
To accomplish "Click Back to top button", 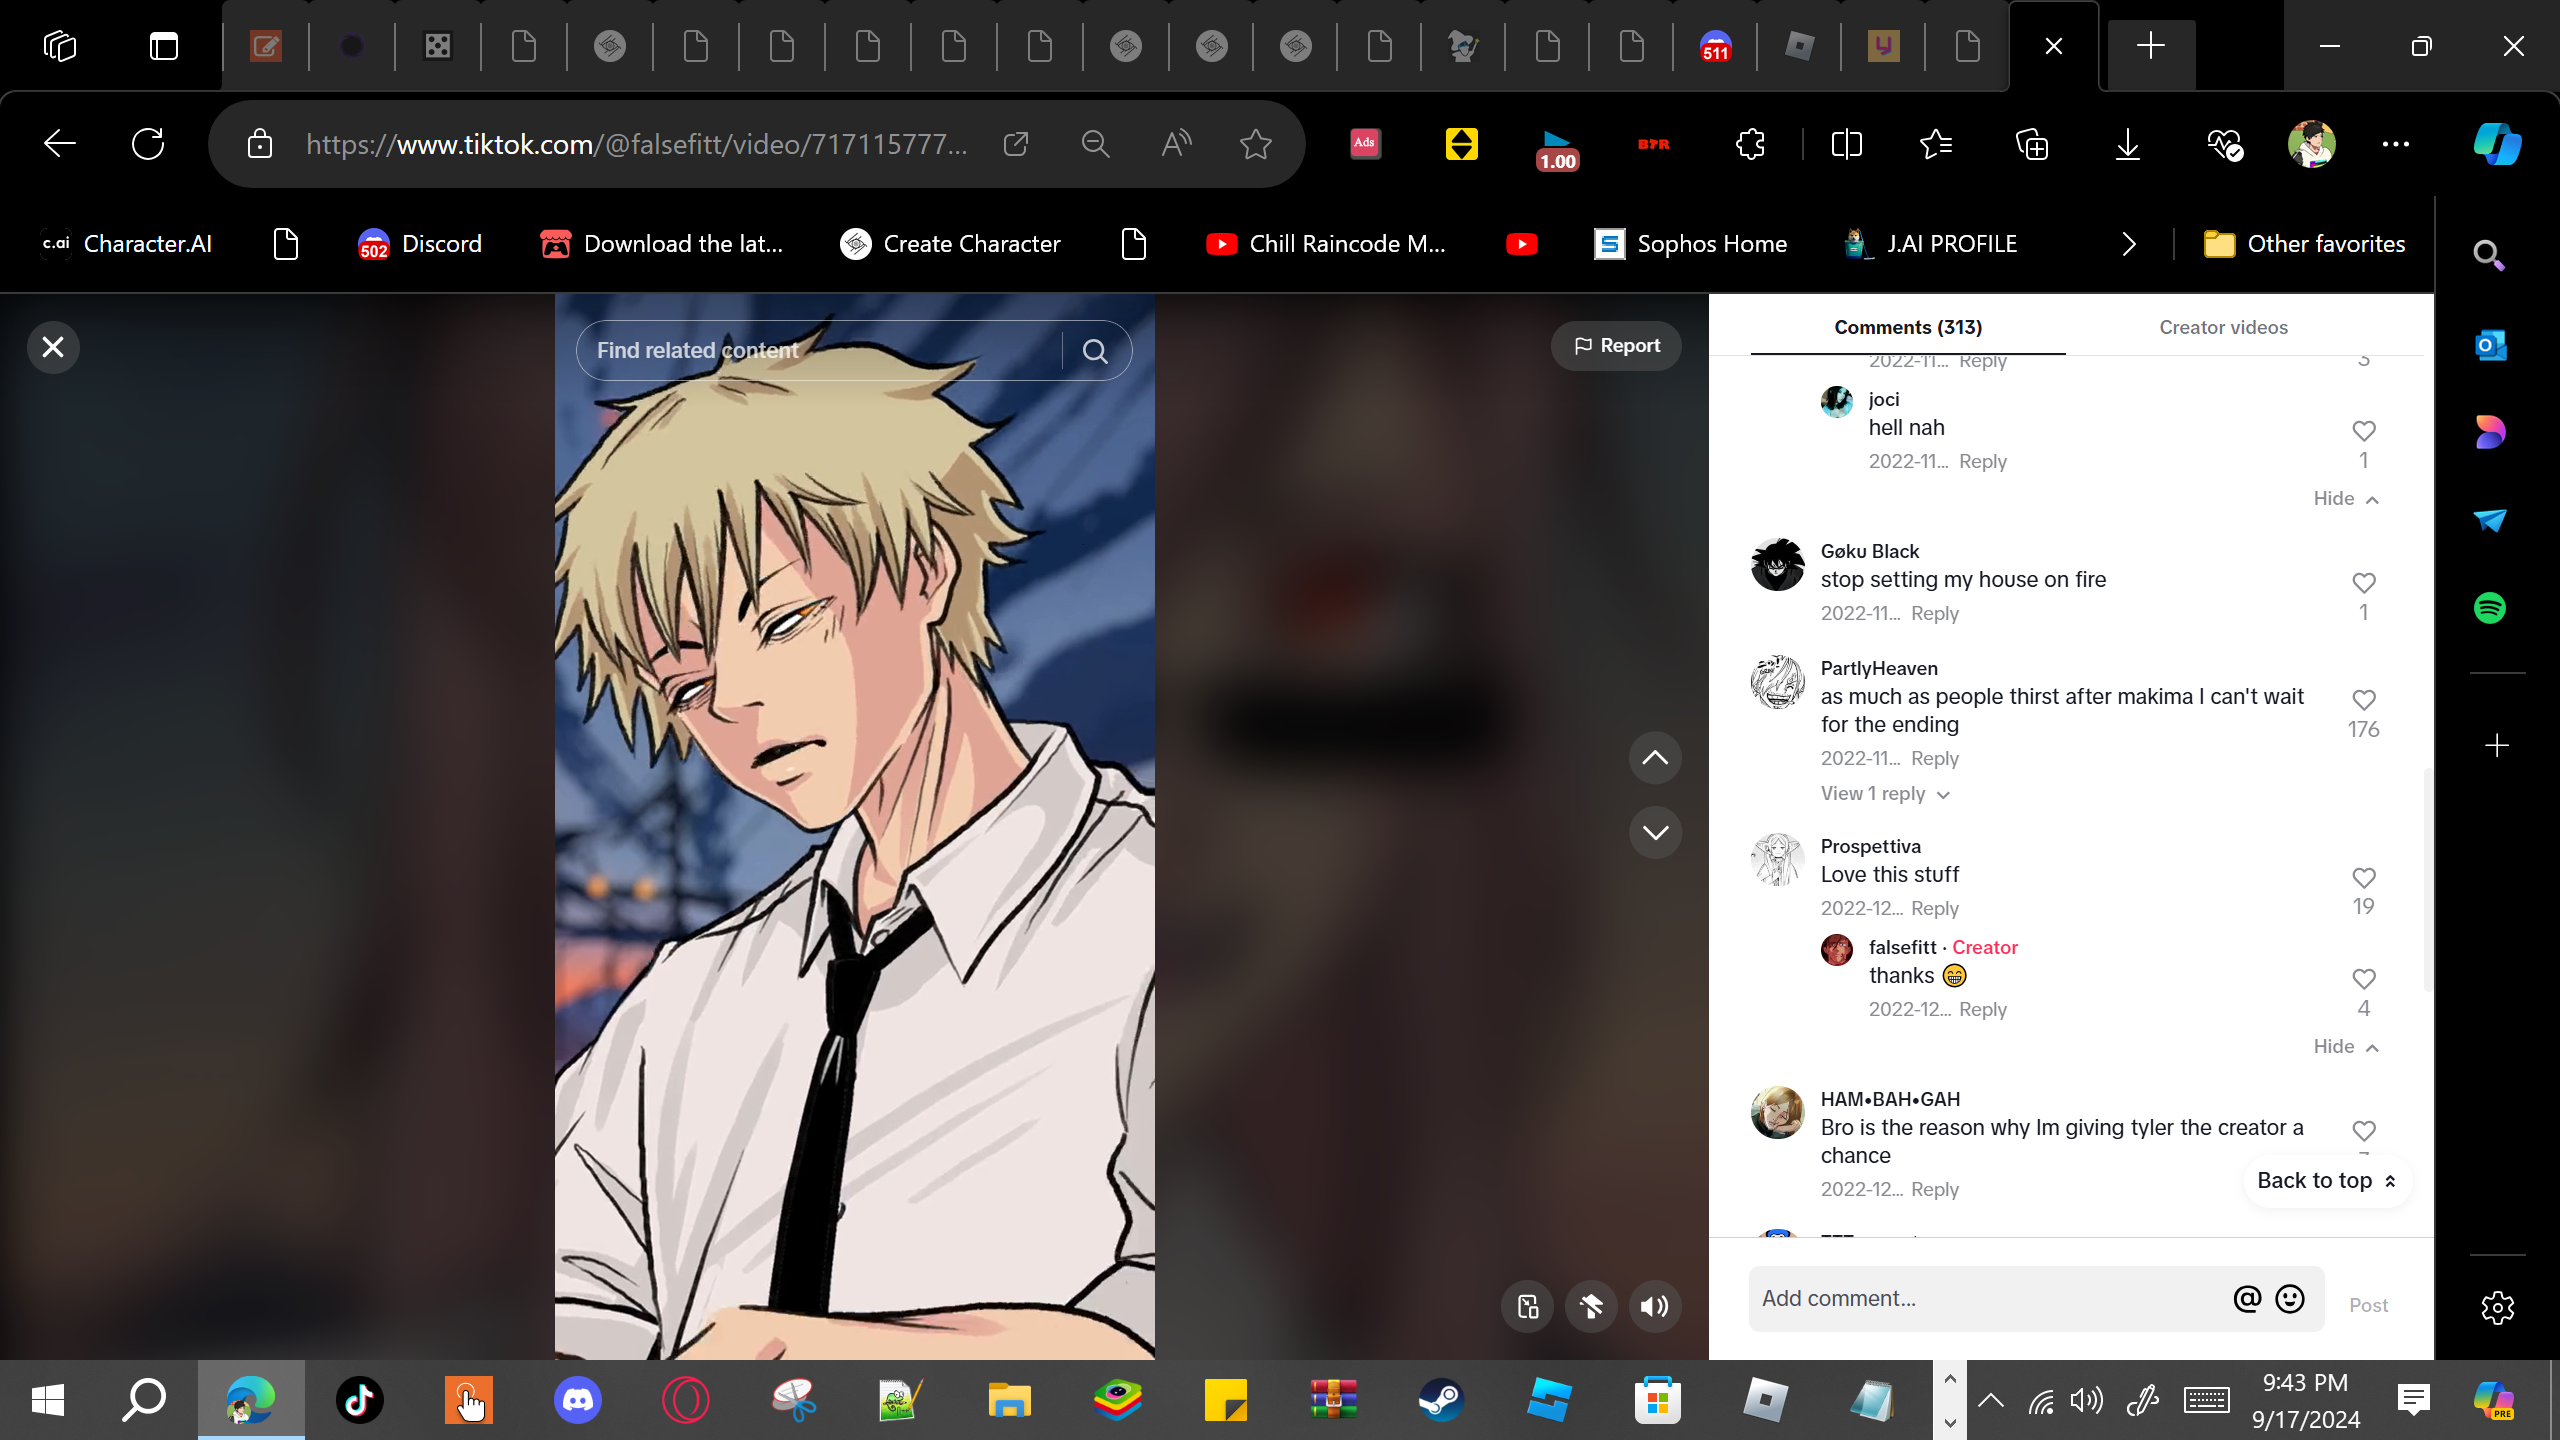I will 2326,1181.
